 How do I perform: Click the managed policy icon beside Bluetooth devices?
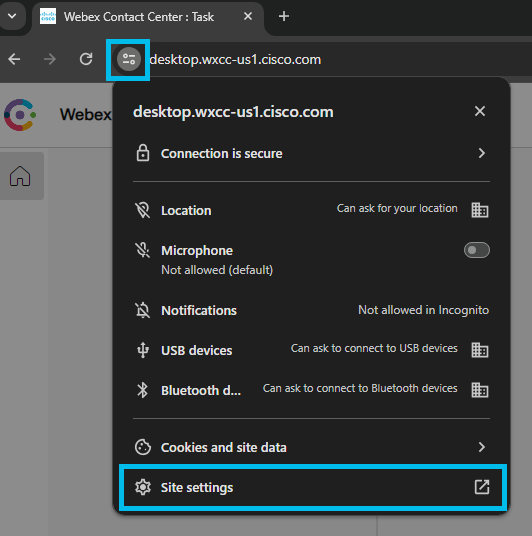(480, 390)
